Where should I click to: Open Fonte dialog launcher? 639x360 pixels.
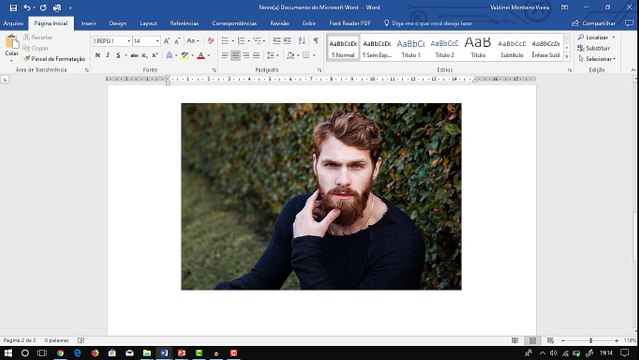(214, 70)
